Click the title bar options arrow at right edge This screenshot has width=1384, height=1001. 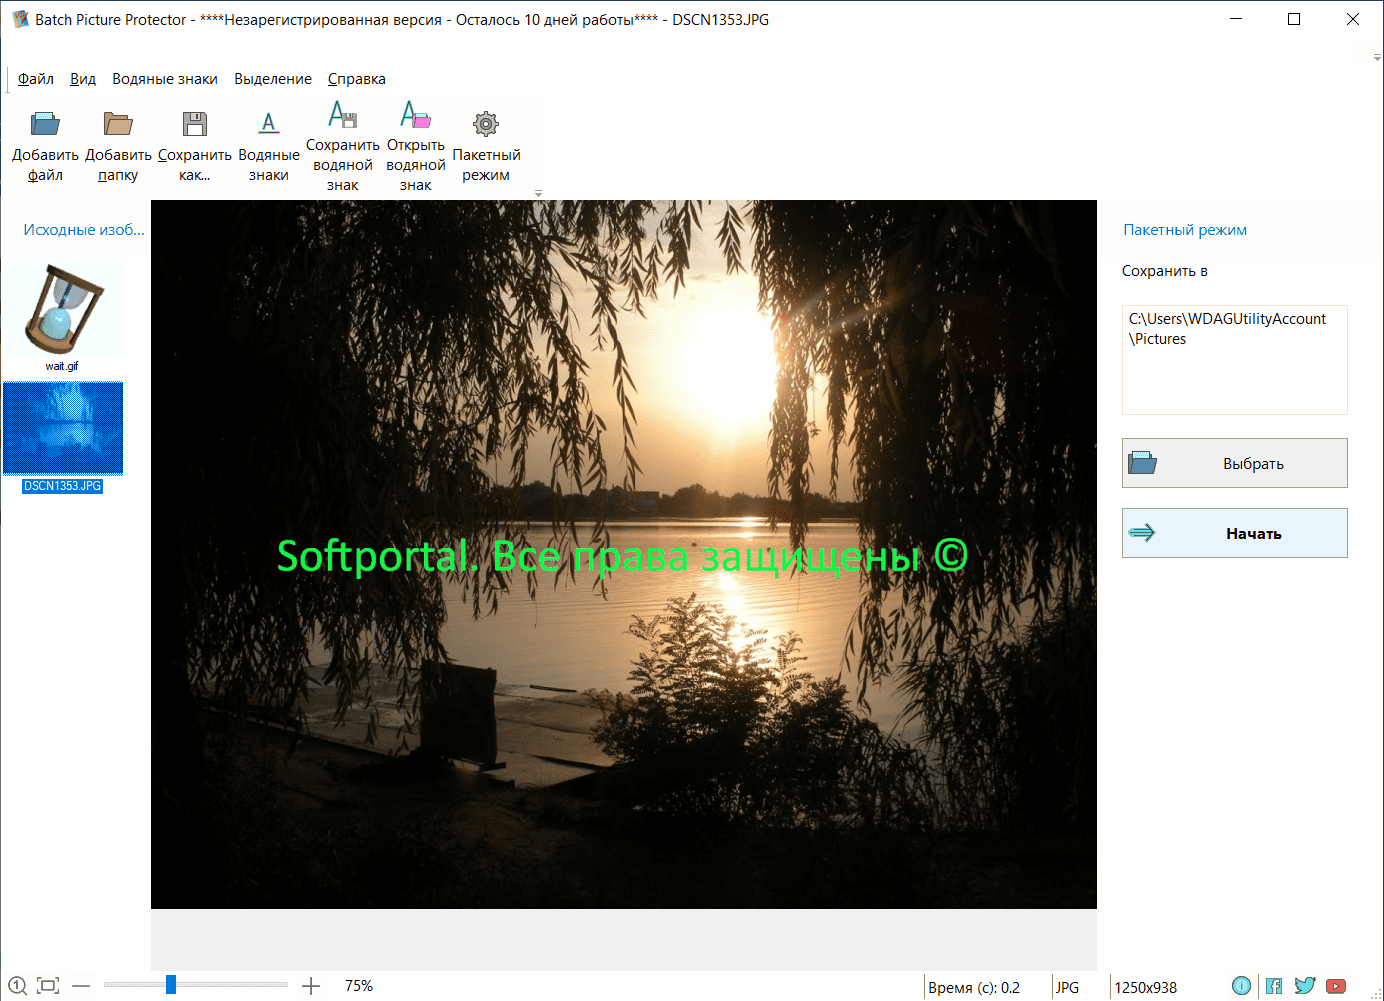1377,58
